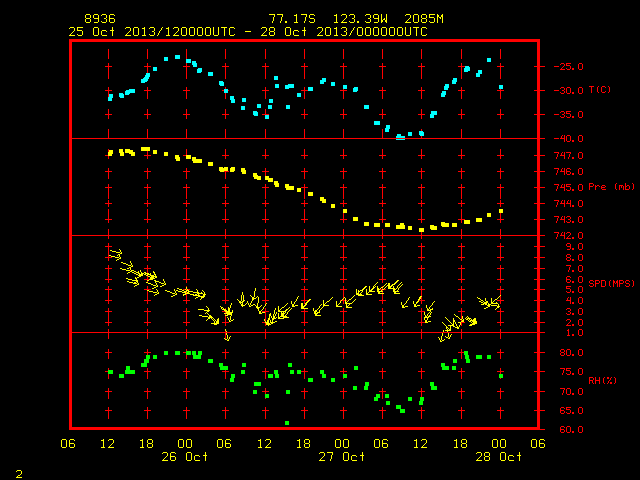Click the 26 Oct date label

184,456
